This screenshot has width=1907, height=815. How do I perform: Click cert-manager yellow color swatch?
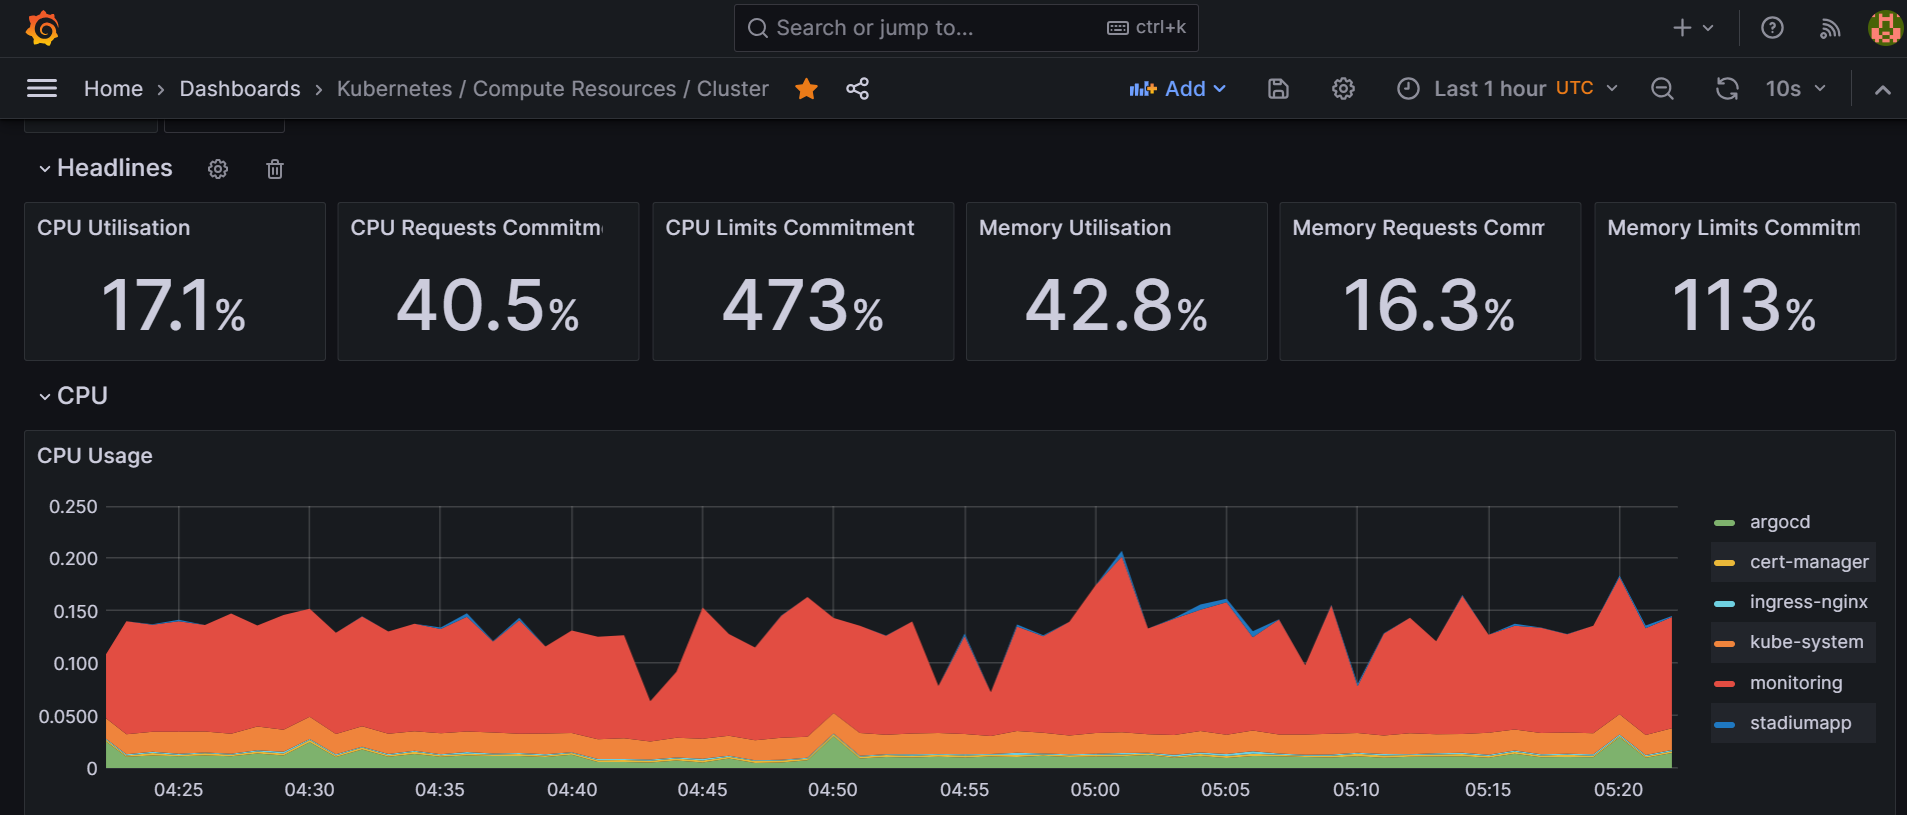click(x=1724, y=563)
